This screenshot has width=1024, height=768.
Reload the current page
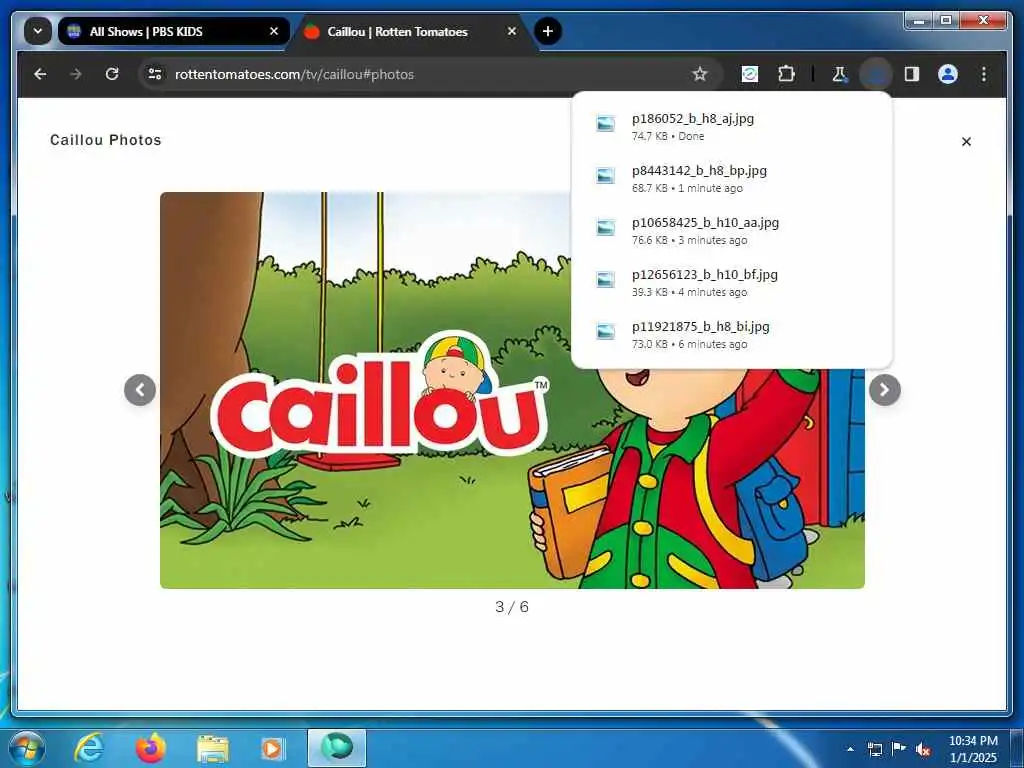point(112,74)
